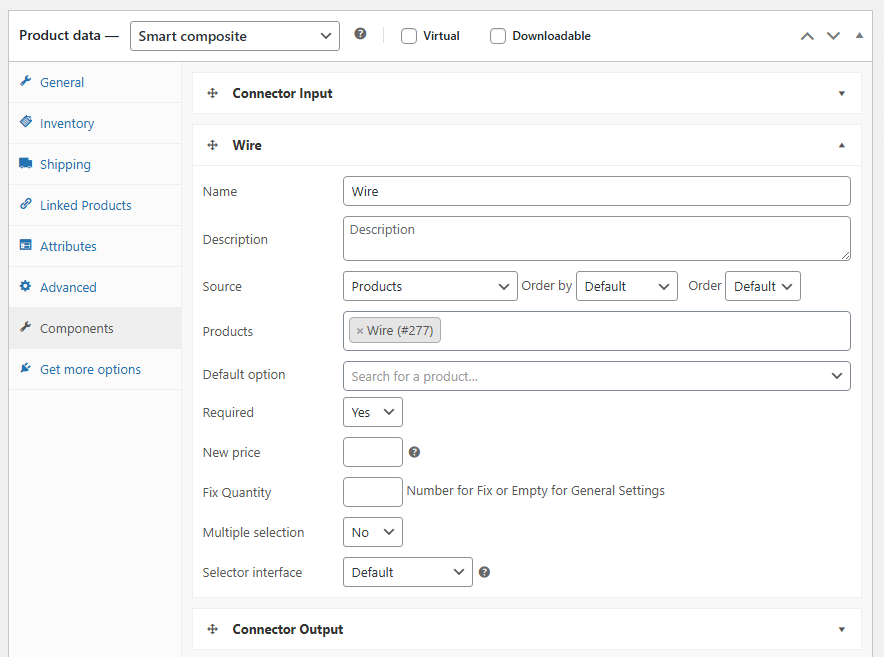Tick the Downloadable checkbox
The height and width of the screenshot is (657, 884).
click(498, 36)
